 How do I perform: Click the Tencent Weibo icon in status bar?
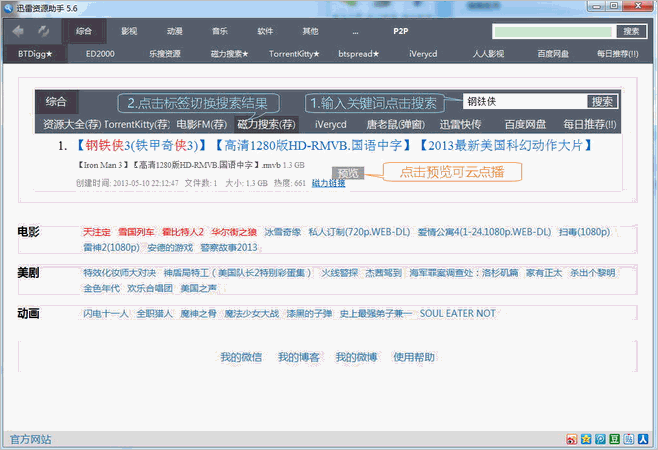tap(600, 439)
